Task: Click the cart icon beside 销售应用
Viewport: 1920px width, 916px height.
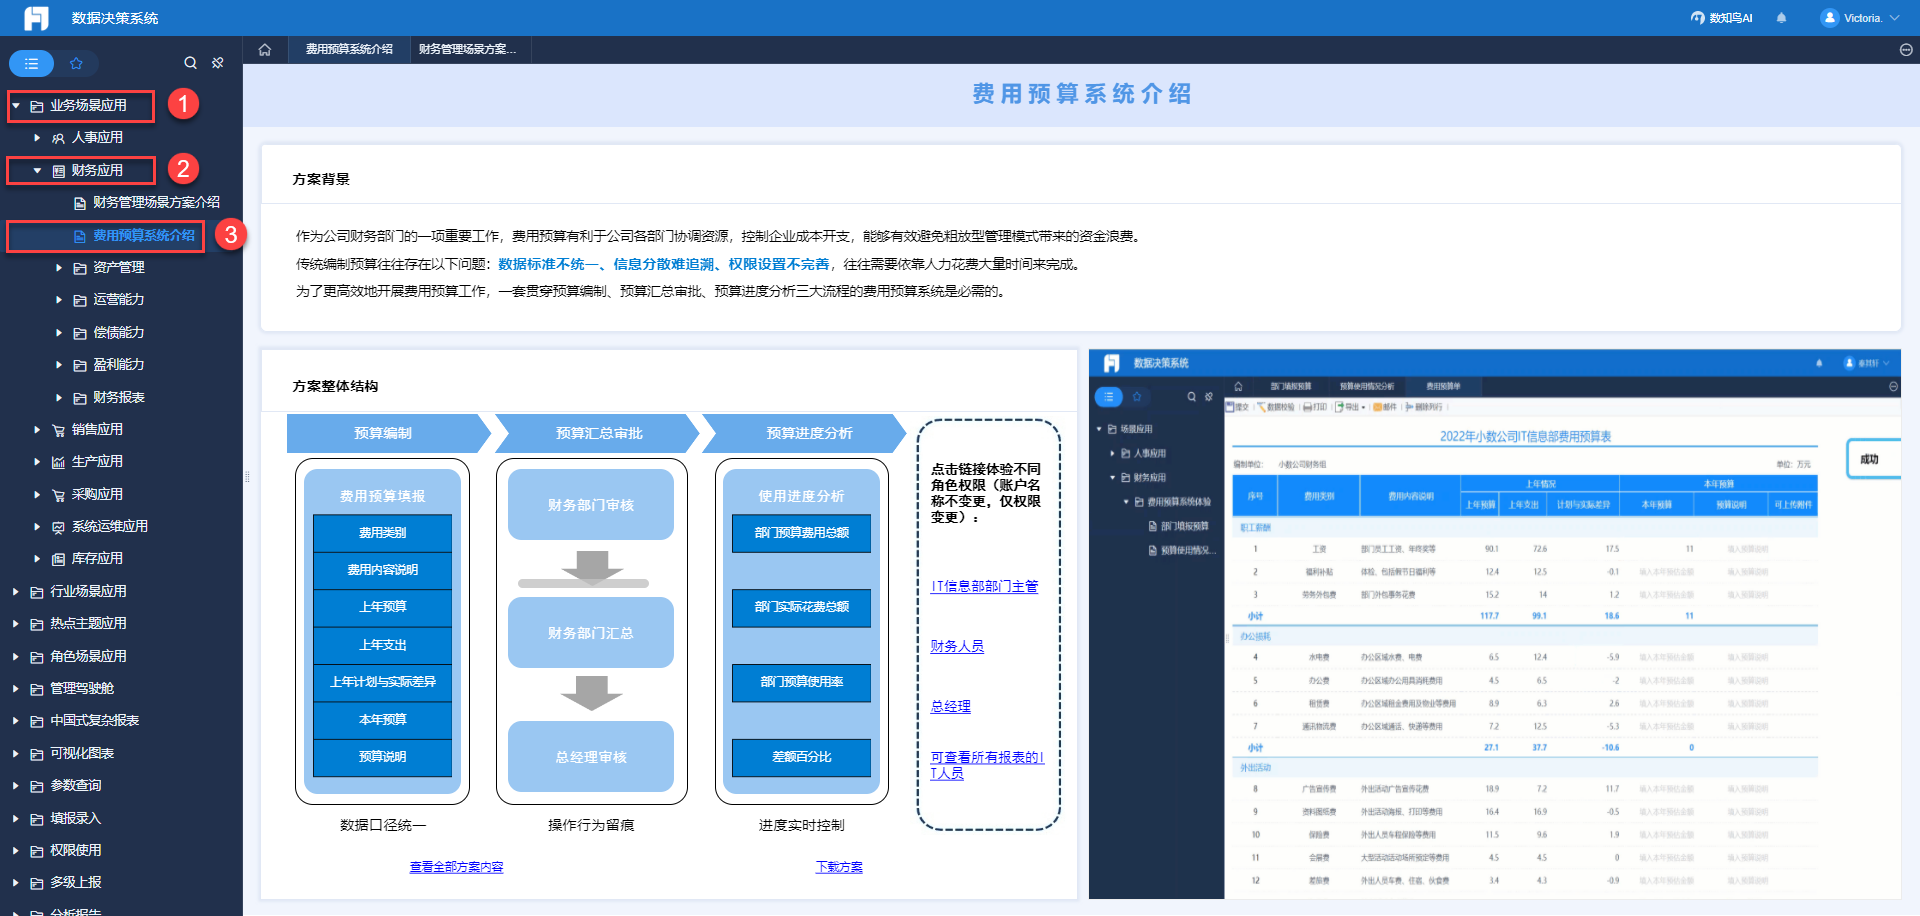Action: [x=58, y=430]
